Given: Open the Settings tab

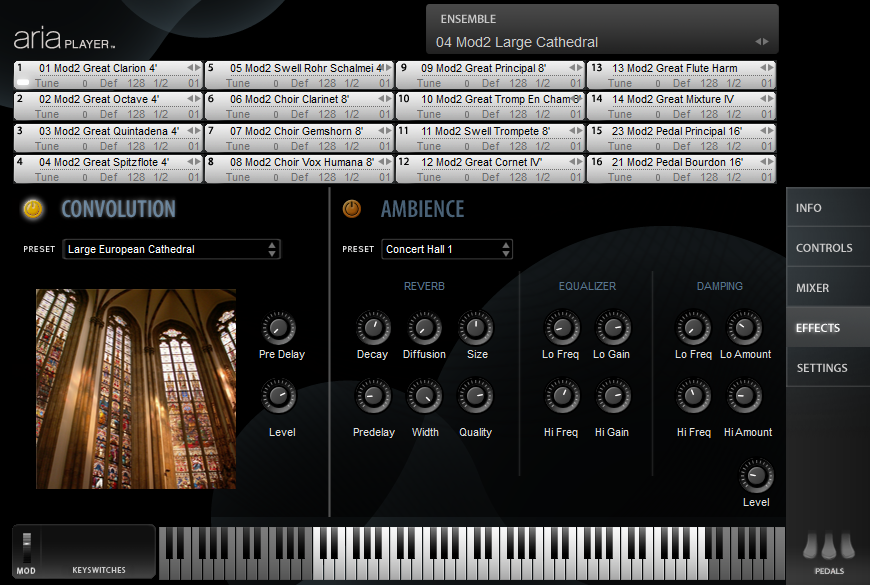Looking at the screenshot, I should pos(827,368).
